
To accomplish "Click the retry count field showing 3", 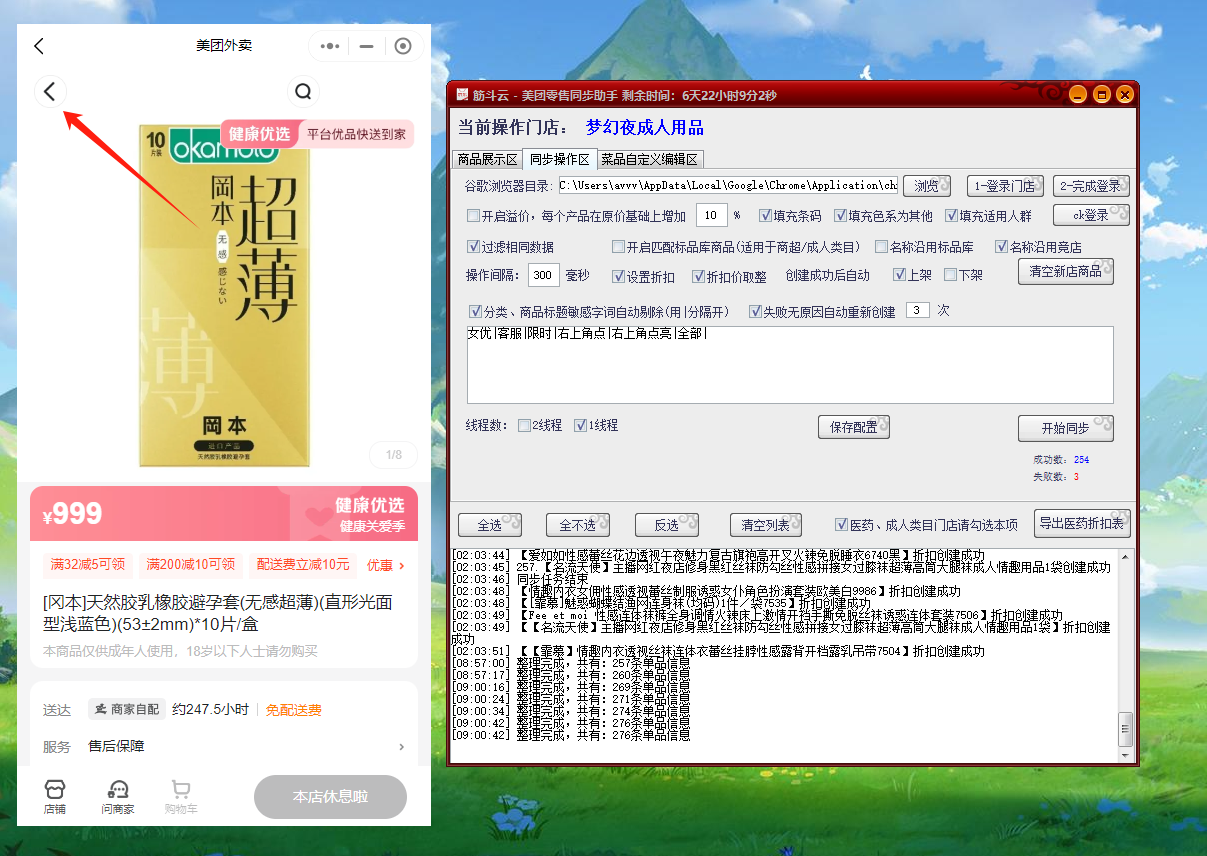I will 918,310.
